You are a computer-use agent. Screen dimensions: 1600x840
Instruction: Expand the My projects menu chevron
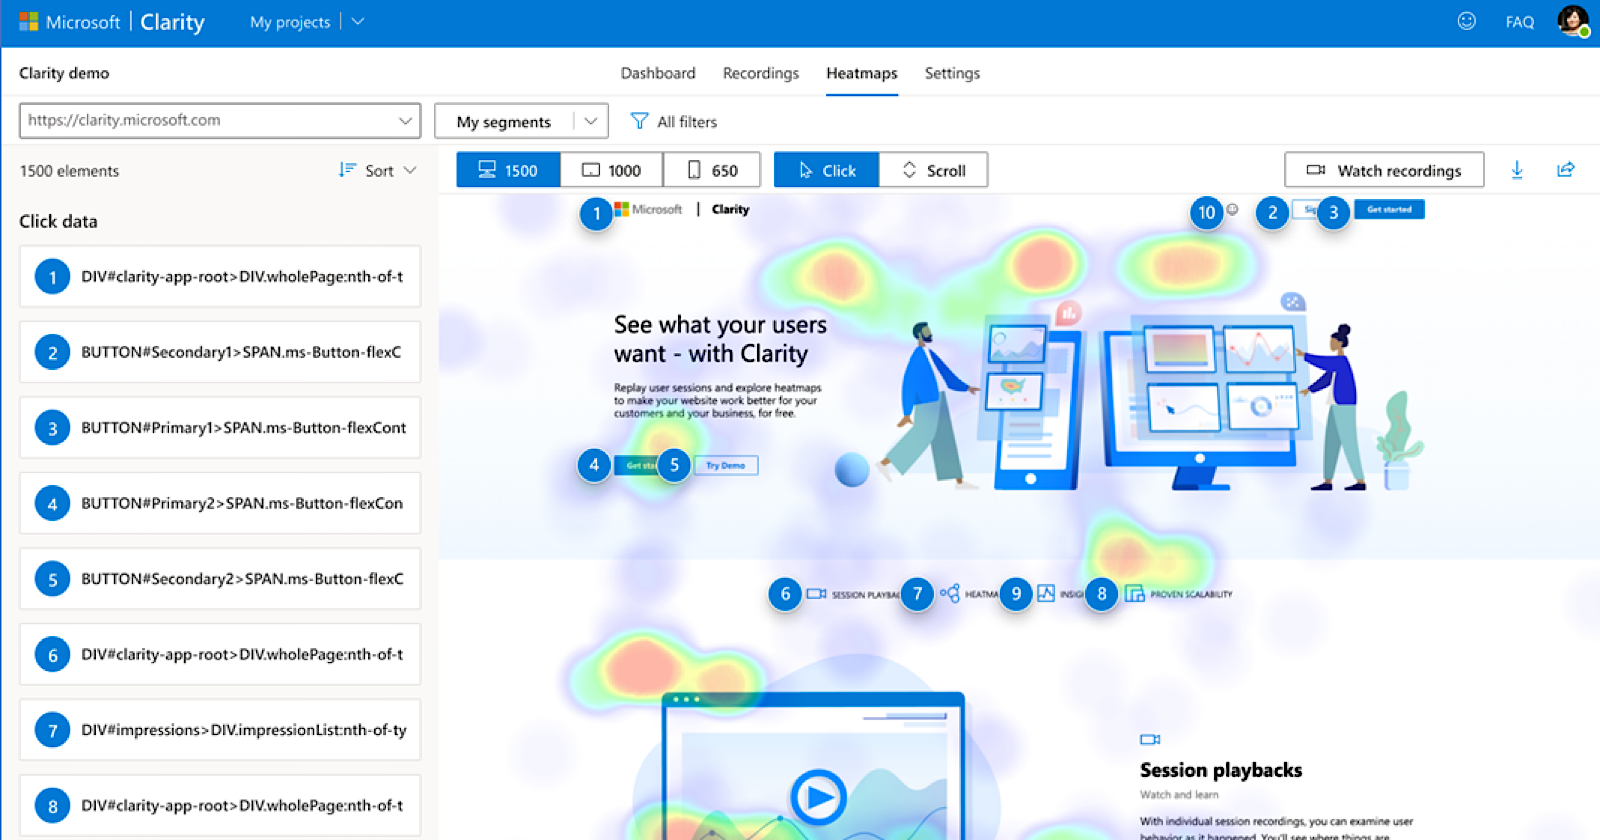358,22
